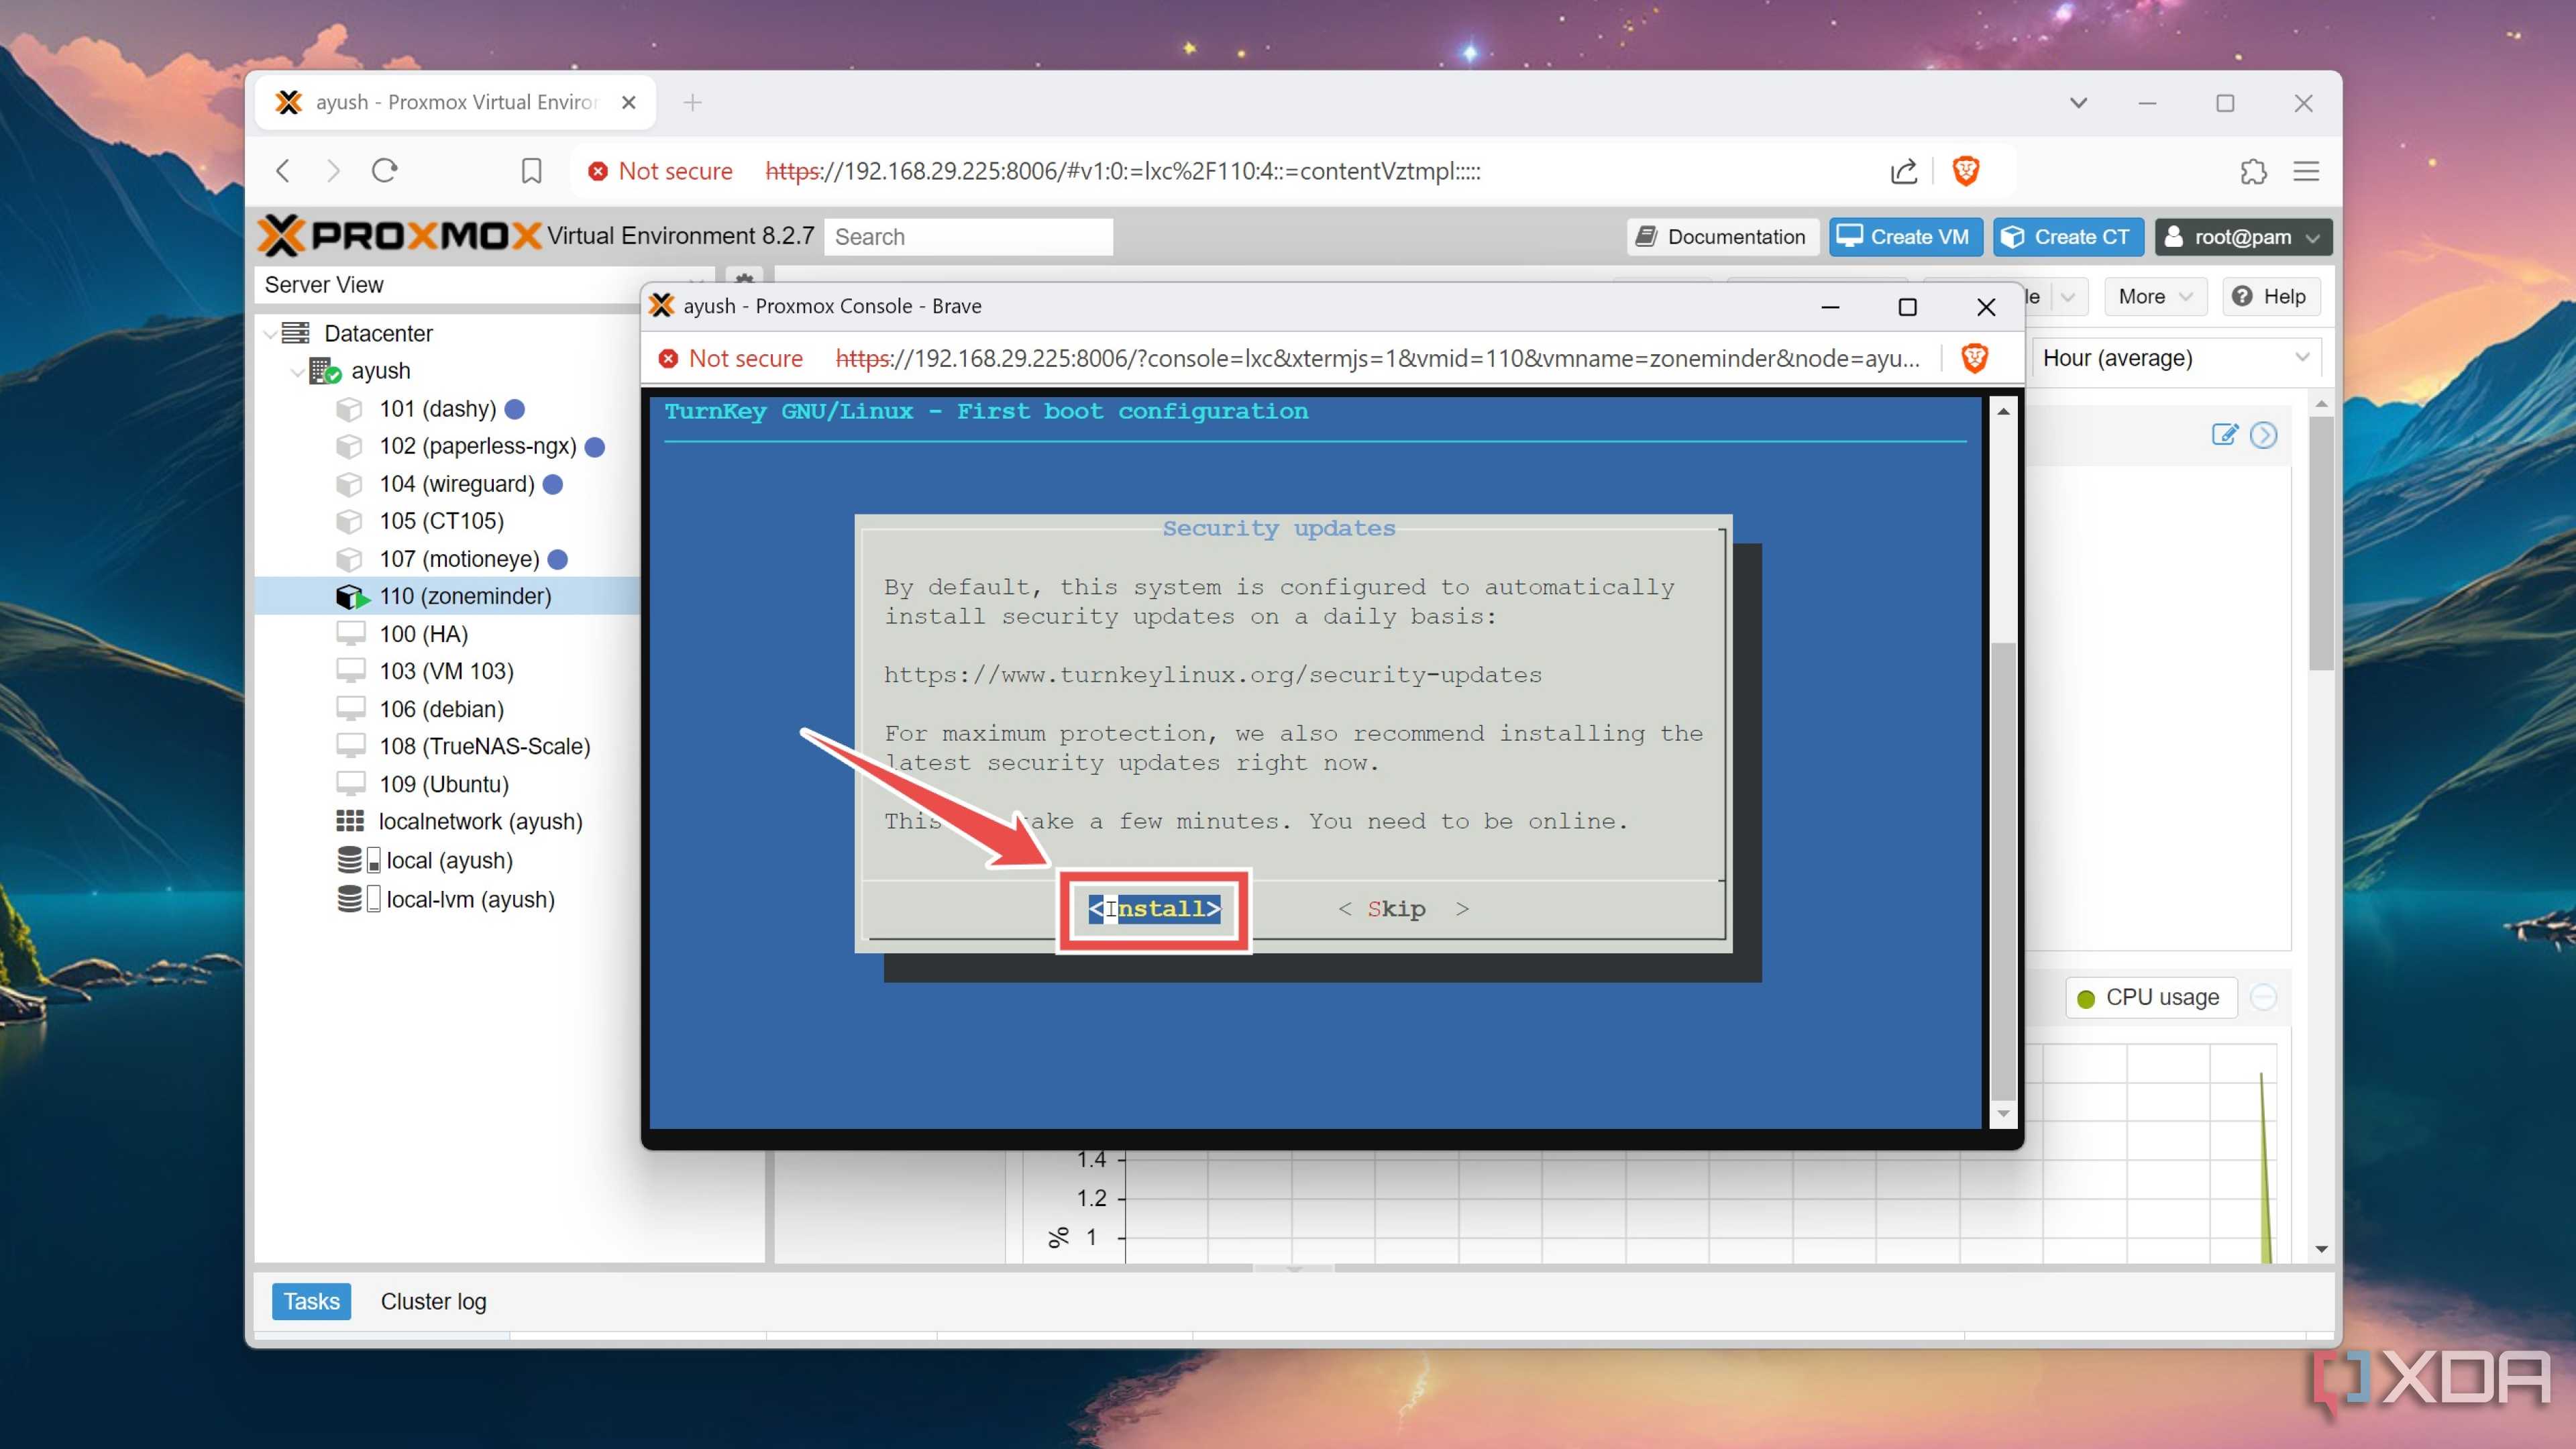Click the Create CT button
The width and height of the screenshot is (2576, 1449).
coord(2068,237)
